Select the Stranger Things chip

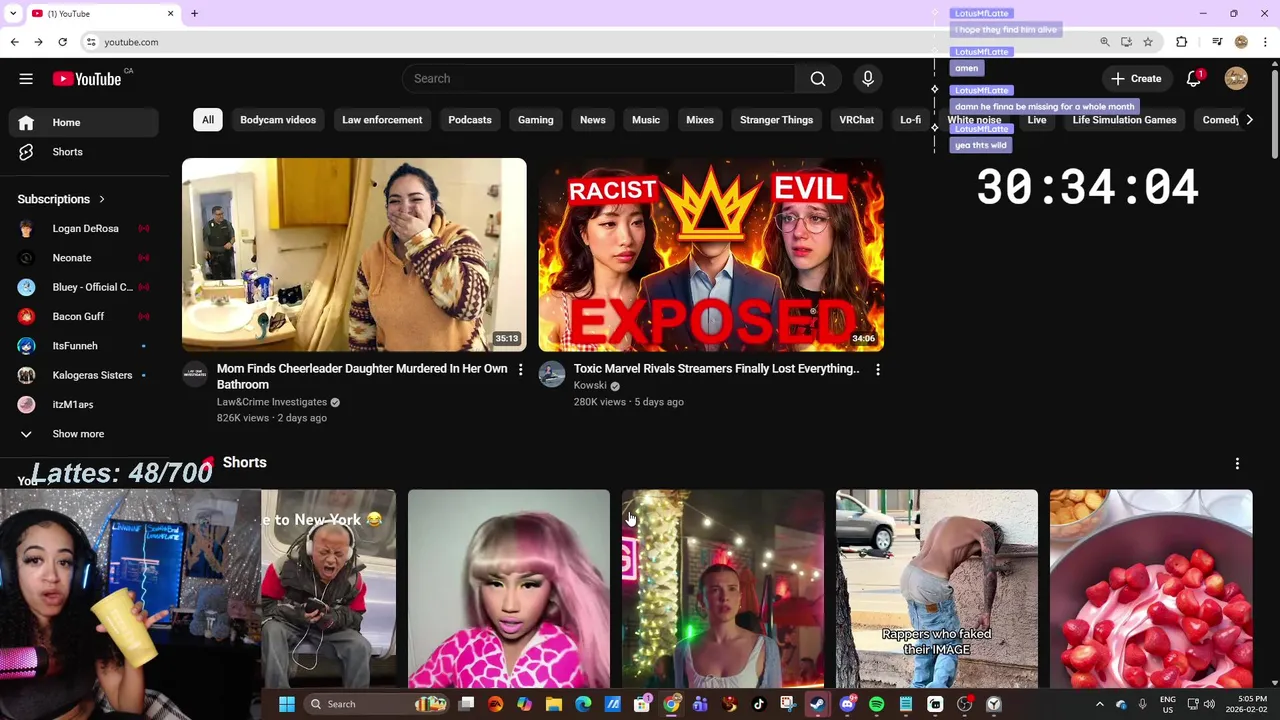(x=776, y=120)
